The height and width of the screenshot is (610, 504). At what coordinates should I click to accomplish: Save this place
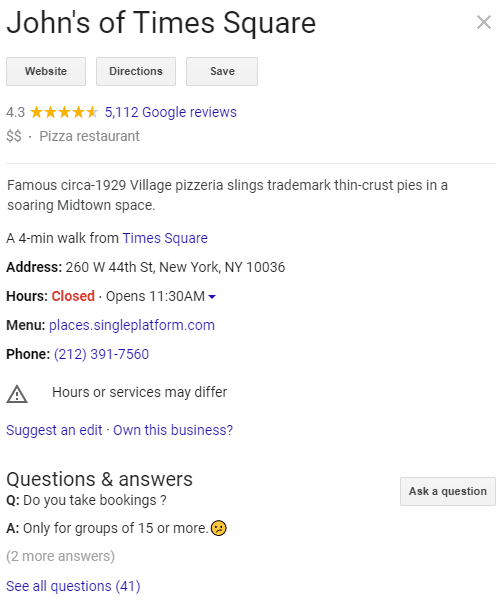click(x=222, y=71)
